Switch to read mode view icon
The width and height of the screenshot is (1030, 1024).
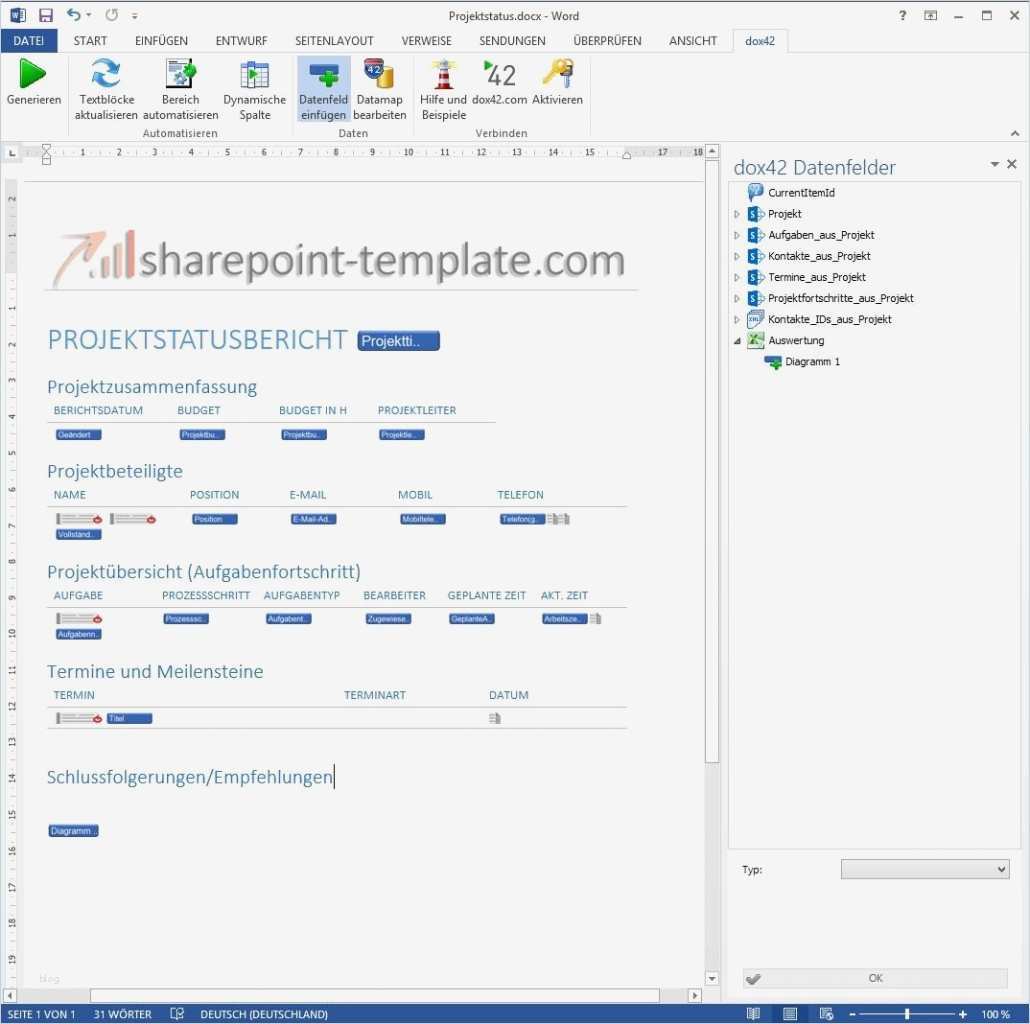point(753,1013)
